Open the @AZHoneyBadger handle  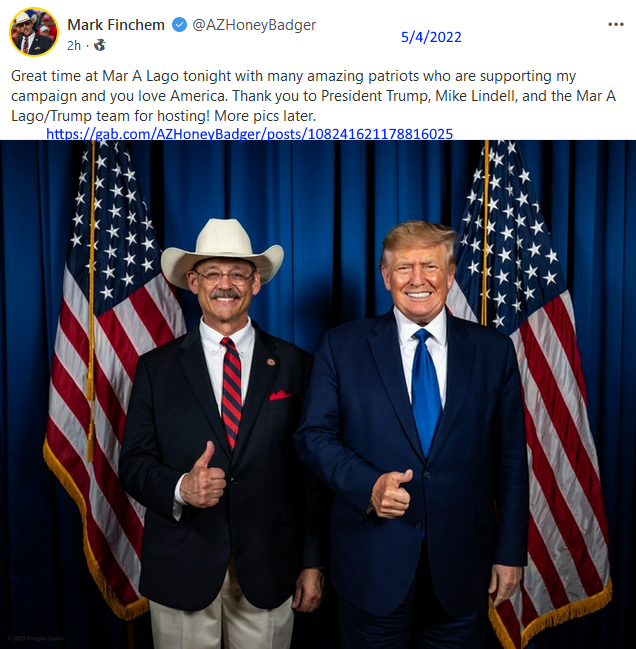click(x=254, y=25)
